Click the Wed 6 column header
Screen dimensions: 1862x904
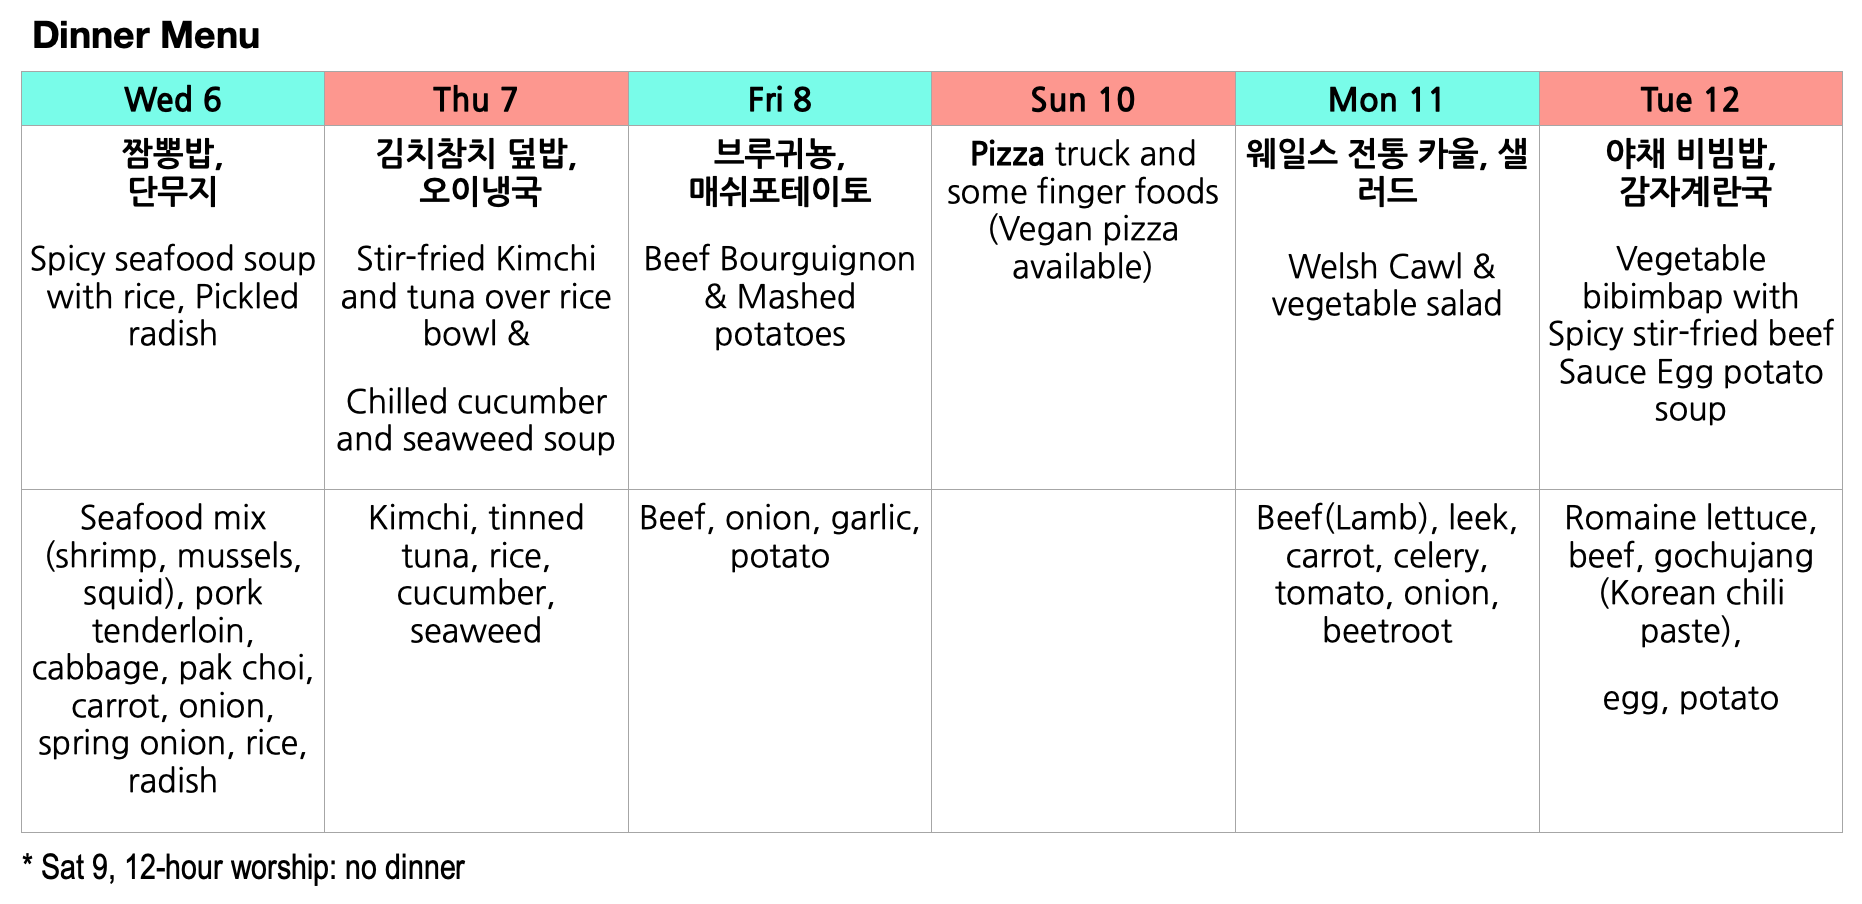coord(173,99)
